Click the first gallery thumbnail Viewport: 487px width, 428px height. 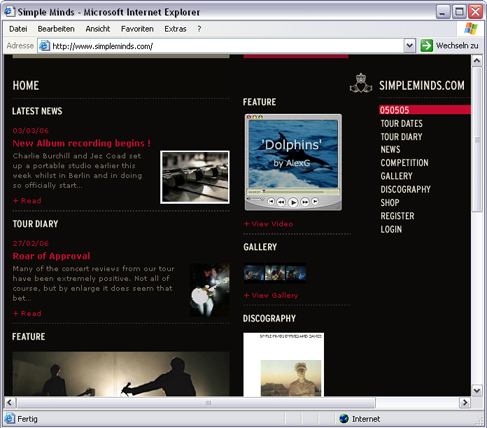pyautogui.click(x=254, y=273)
